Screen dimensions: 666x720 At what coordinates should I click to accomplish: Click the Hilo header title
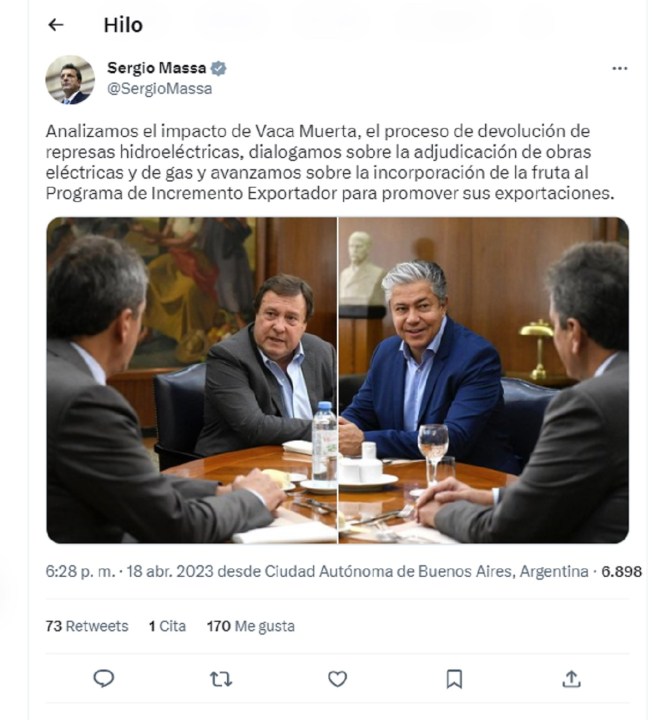pos(123,25)
